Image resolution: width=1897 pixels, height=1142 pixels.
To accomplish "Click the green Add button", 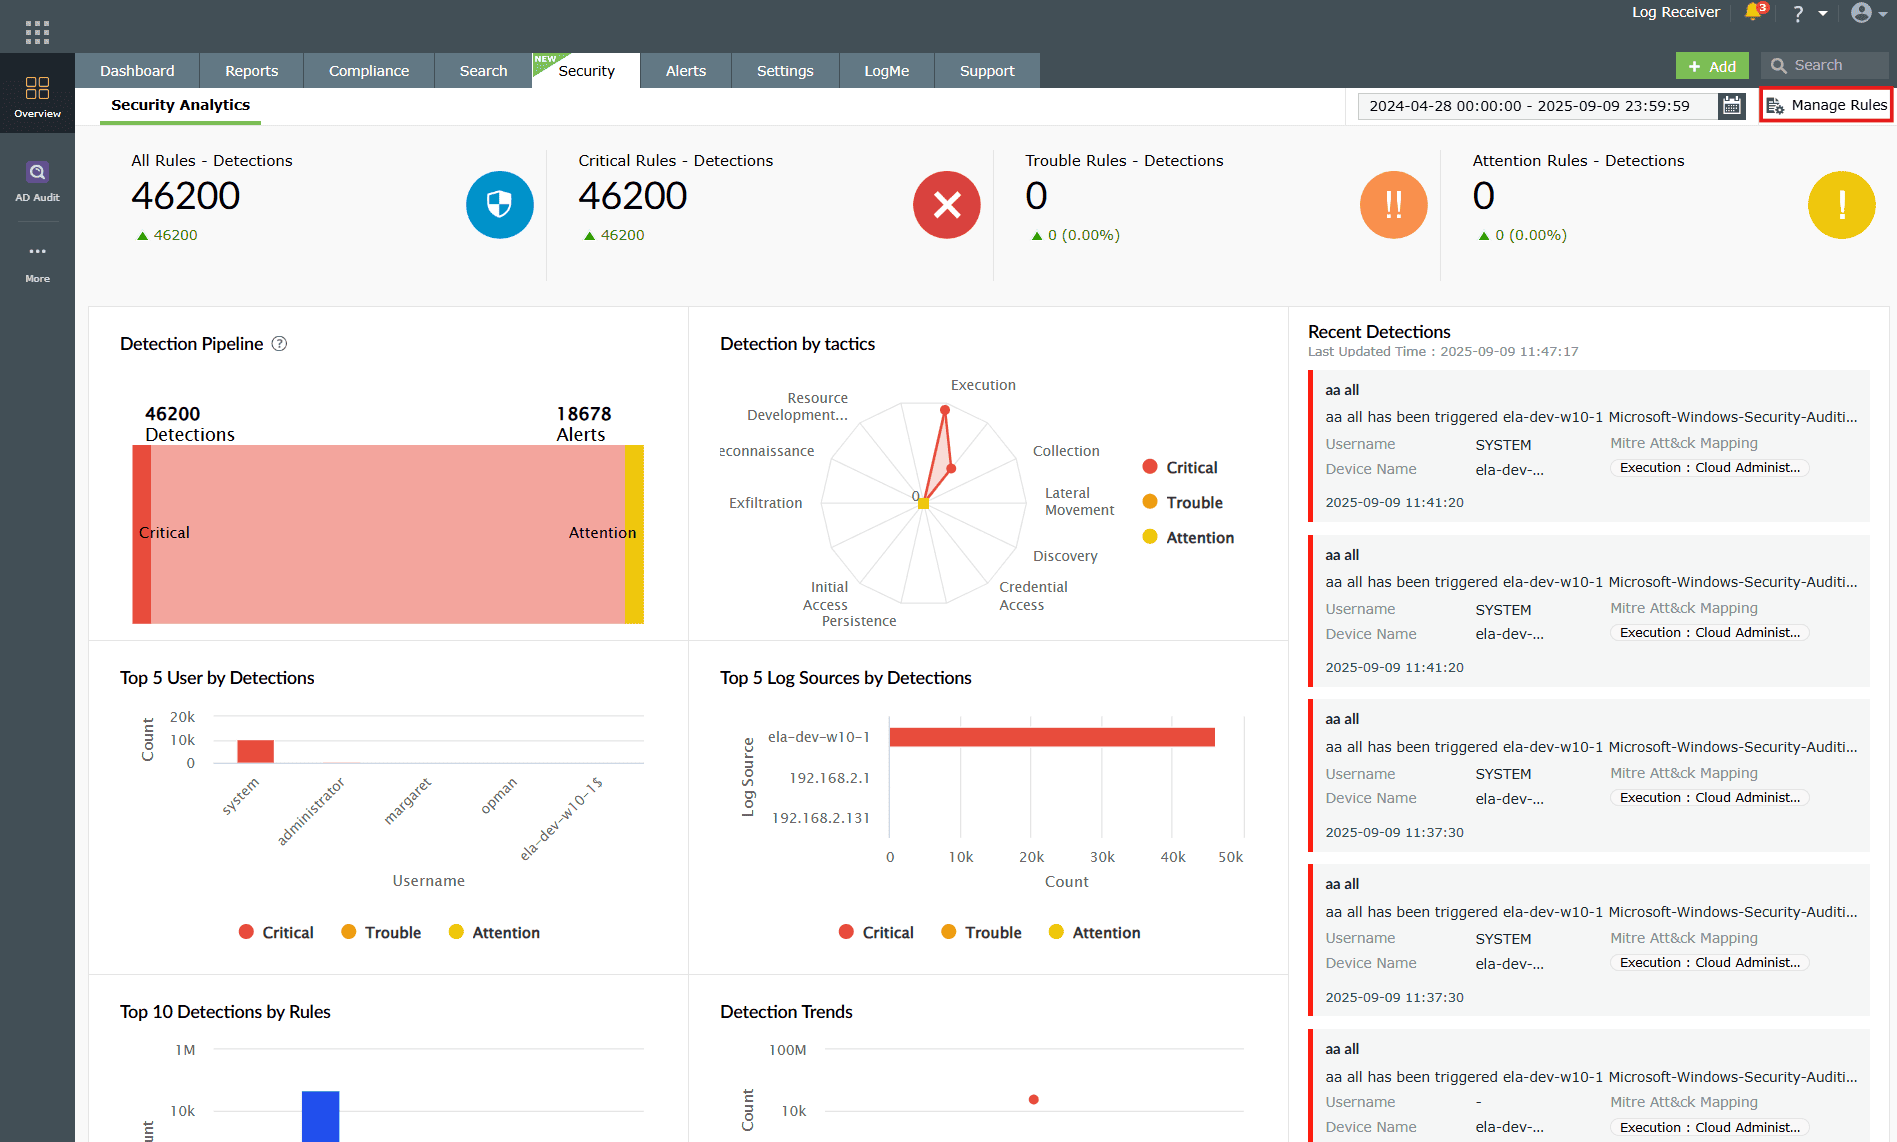I will click(1712, 65).
